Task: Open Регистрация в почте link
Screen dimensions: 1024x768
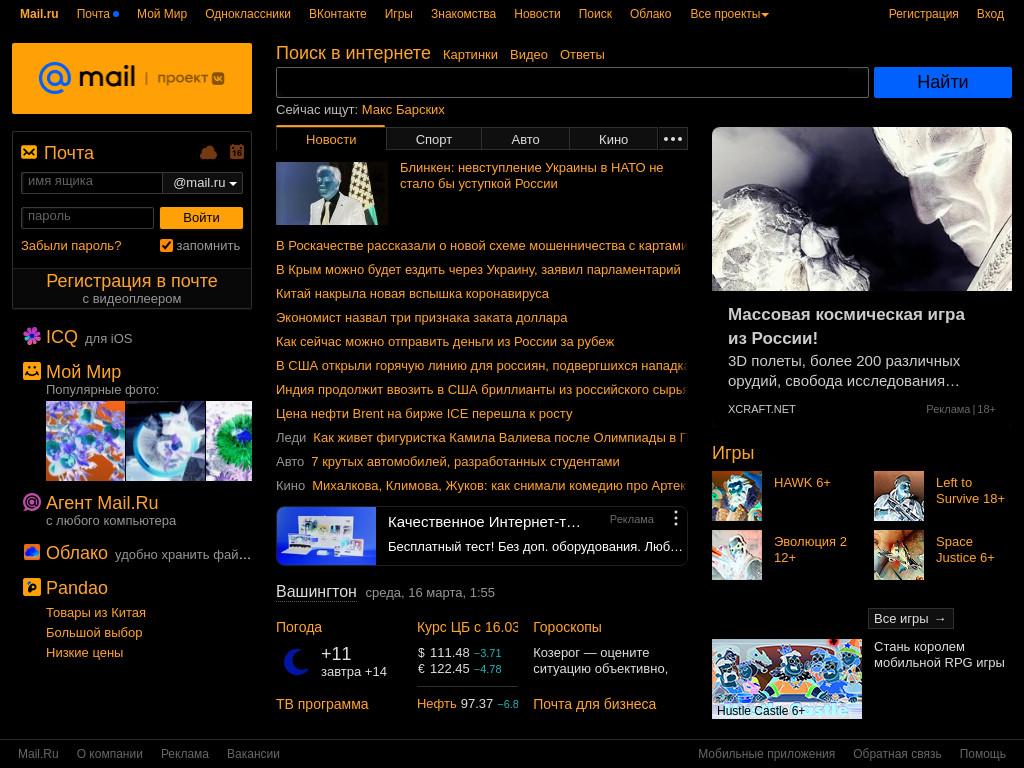Action: (132, 281)
